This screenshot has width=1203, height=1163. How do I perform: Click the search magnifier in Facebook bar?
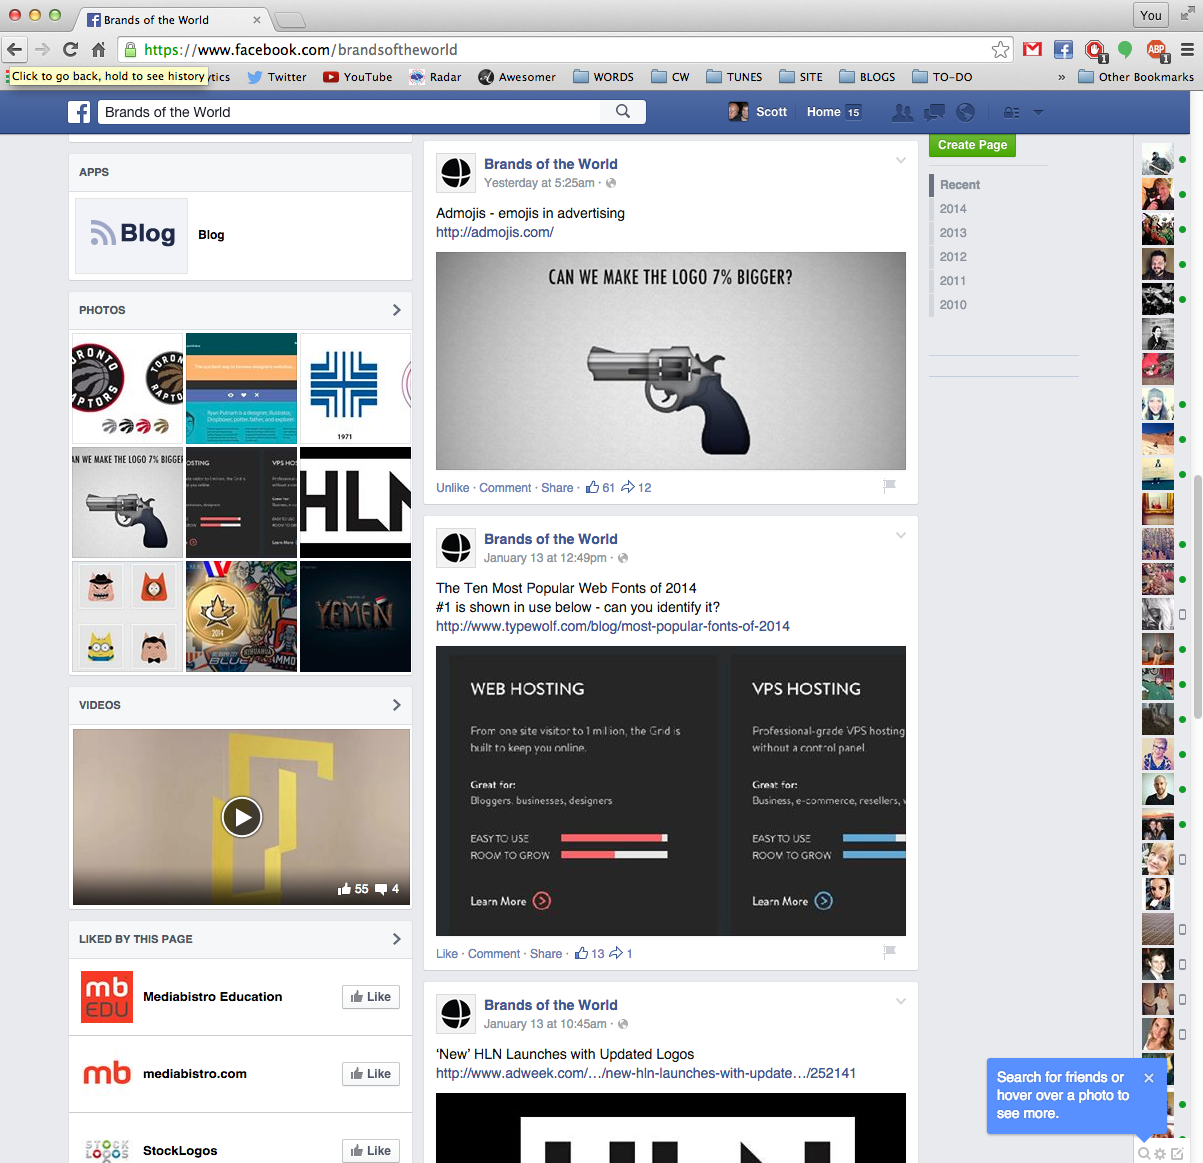coord(623,111)
